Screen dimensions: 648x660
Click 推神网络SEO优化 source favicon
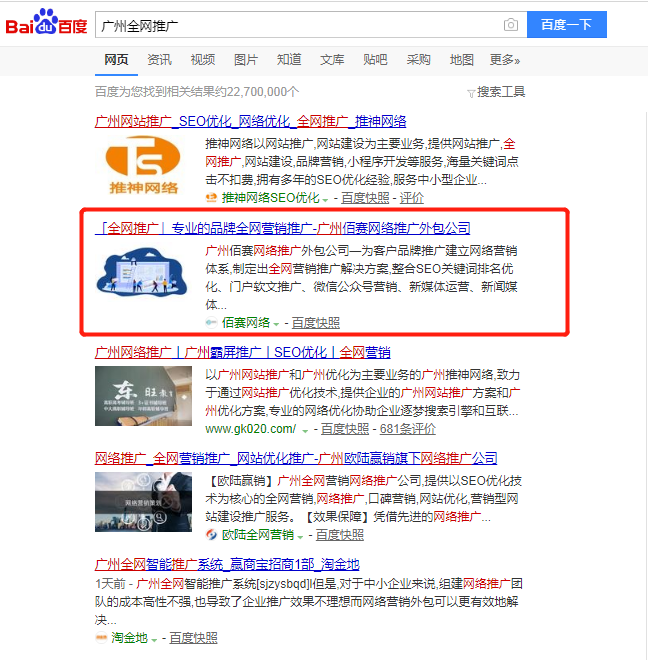point(211,197)
